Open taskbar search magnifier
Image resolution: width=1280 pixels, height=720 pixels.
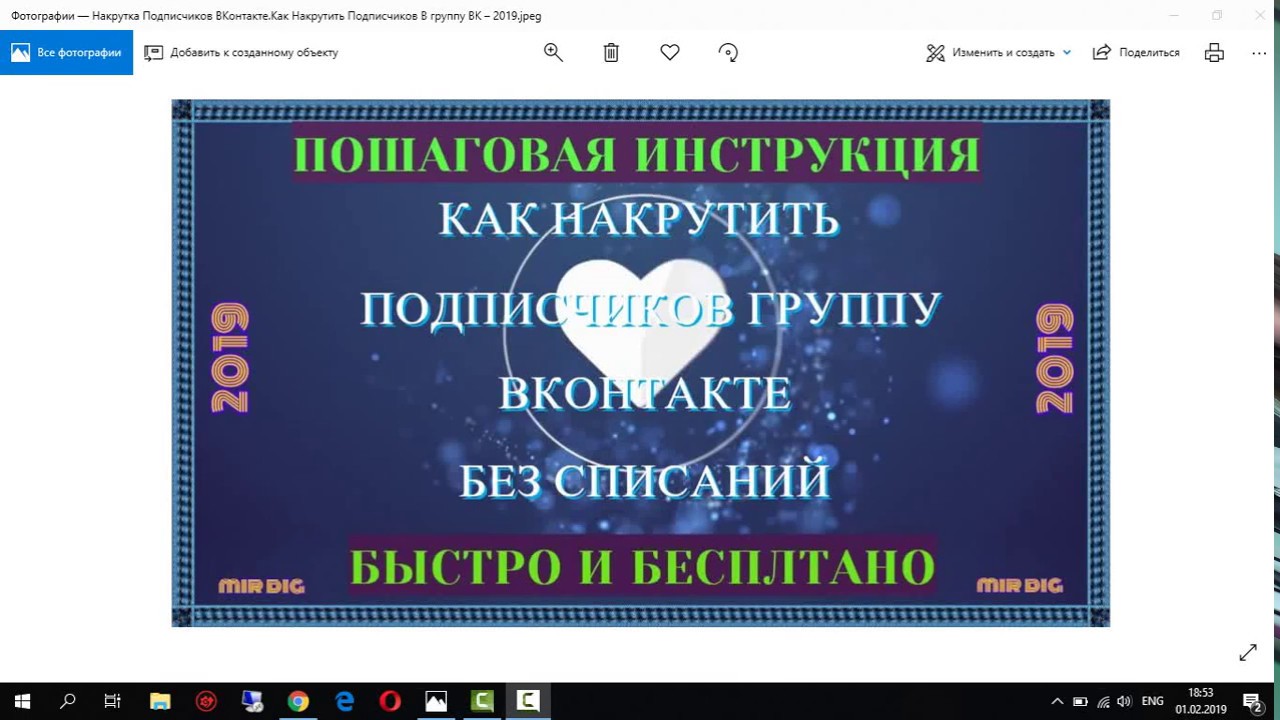point(68,701)
